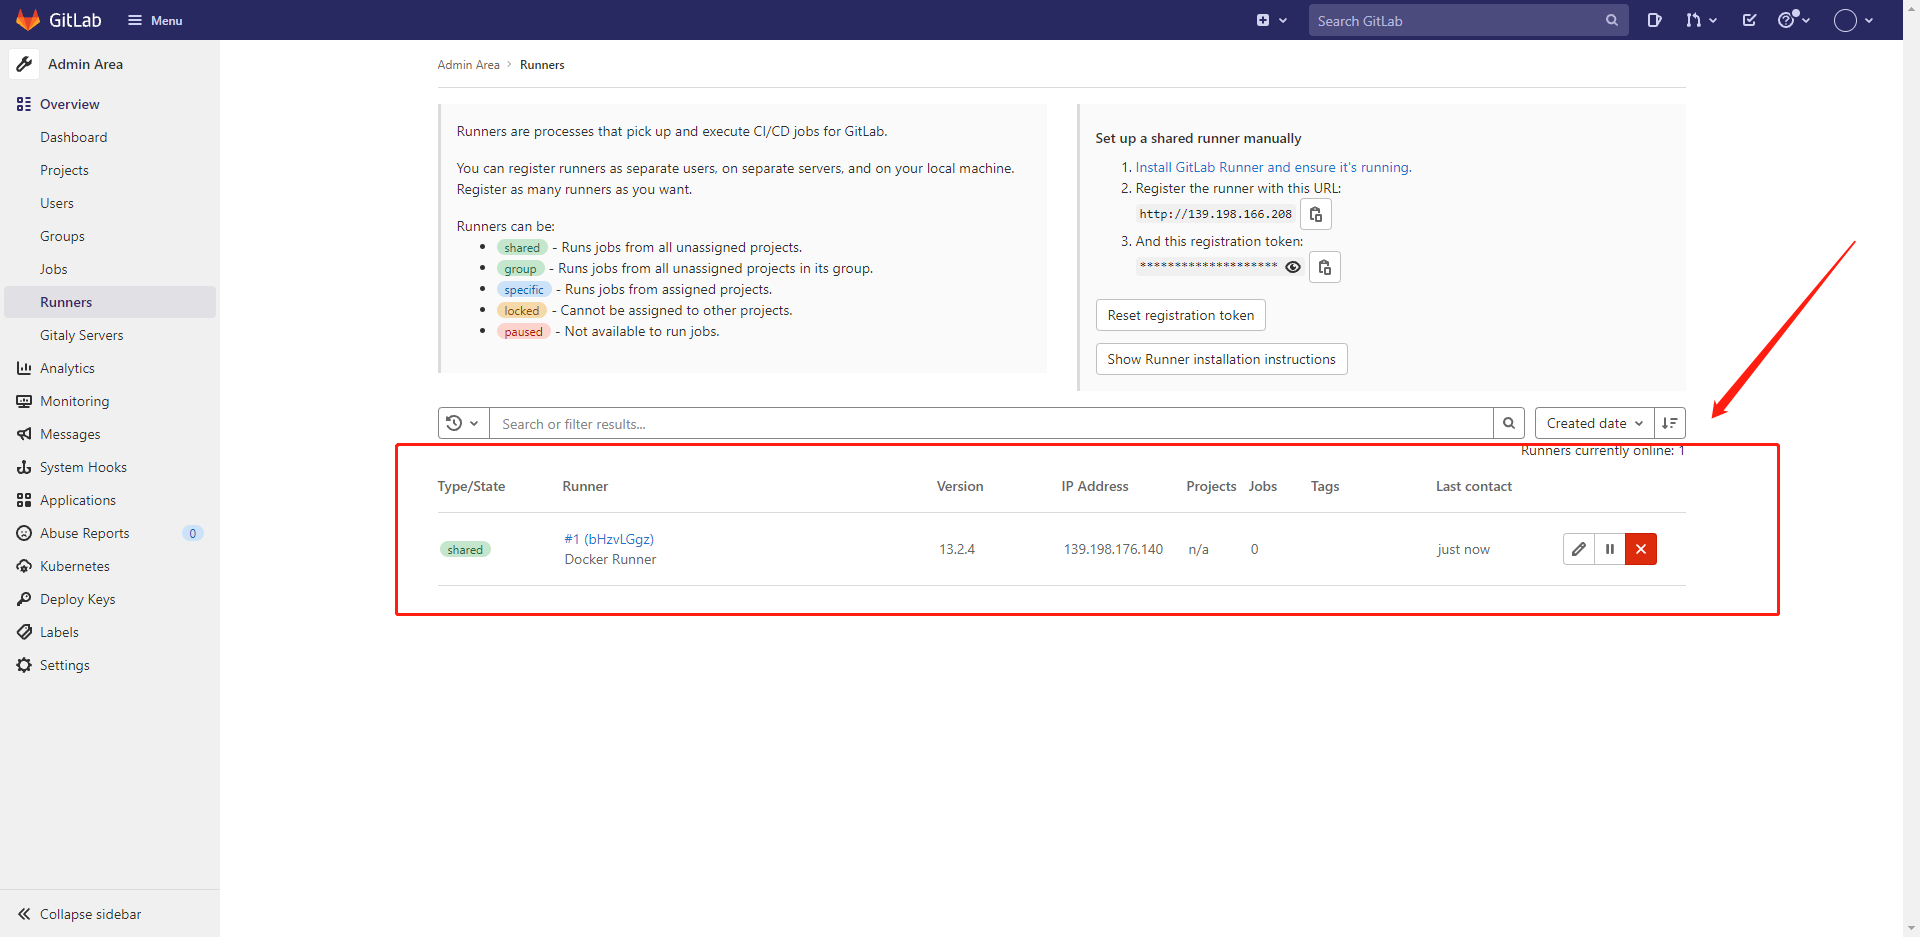1920x937 pixels.
Task: Open Gitaly Servers in sidebar
Action: (x=82, y=335)
